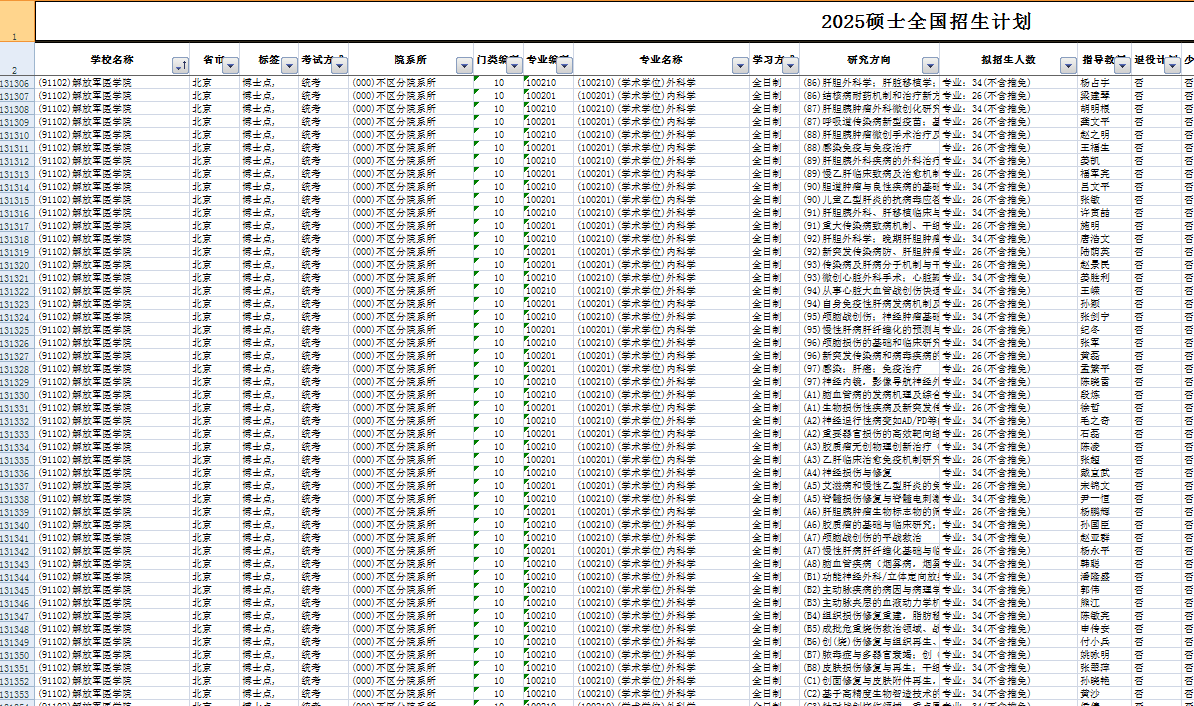Click the 专业名称 filter arrow
The image size is (1194, 706).
pos(738,65)
